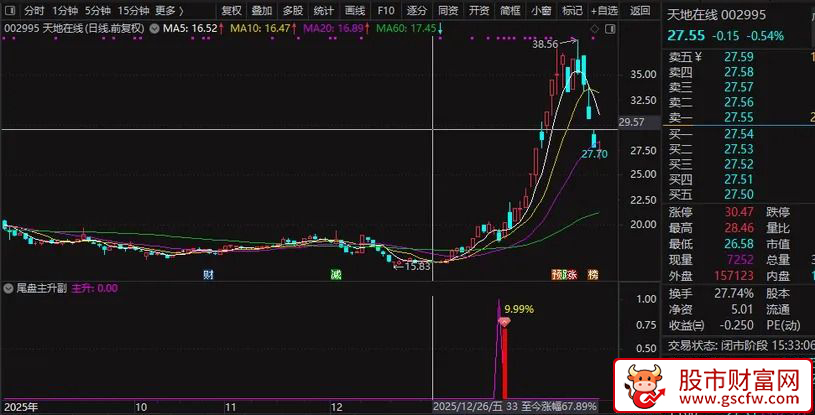Click the 现量 value 7252
This screenshot has height=415, width=815.
point(740,259)
